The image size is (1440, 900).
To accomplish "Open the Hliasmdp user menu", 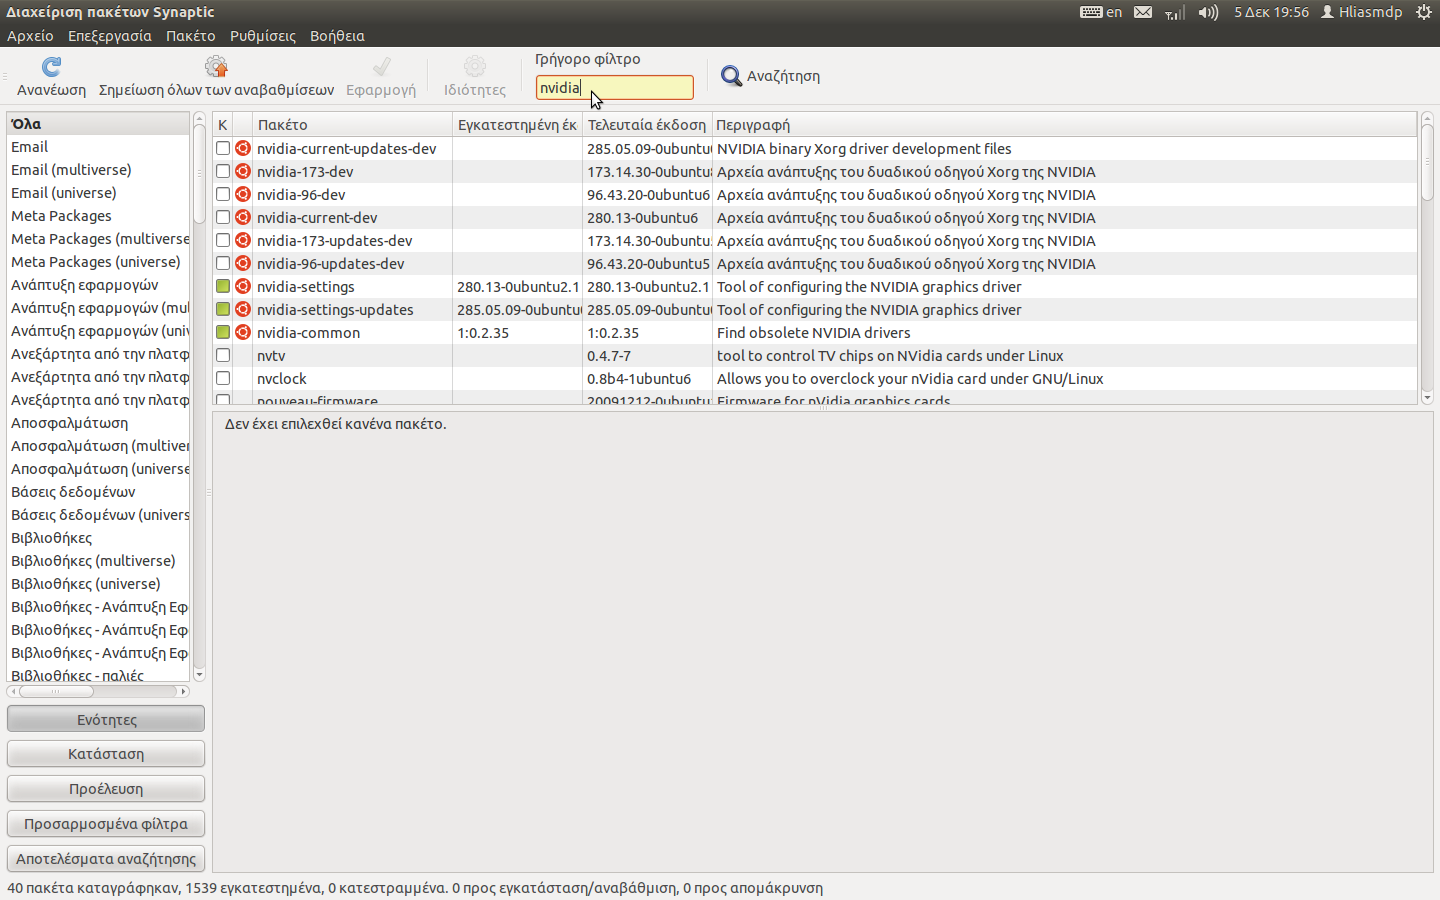I will (1362, 12).
